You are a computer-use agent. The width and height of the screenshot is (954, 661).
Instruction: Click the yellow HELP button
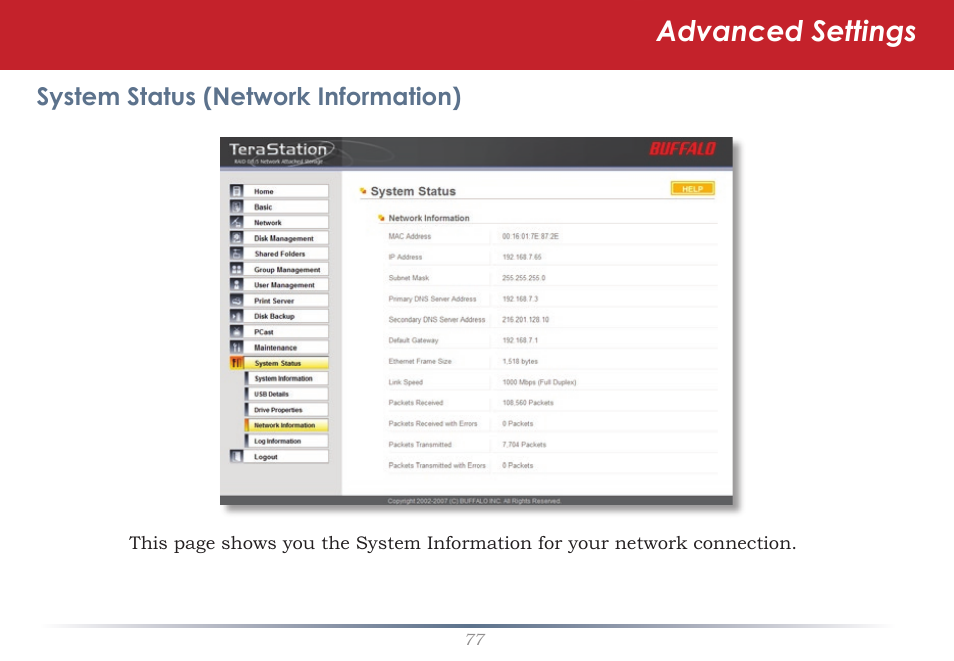pos(692,189)
